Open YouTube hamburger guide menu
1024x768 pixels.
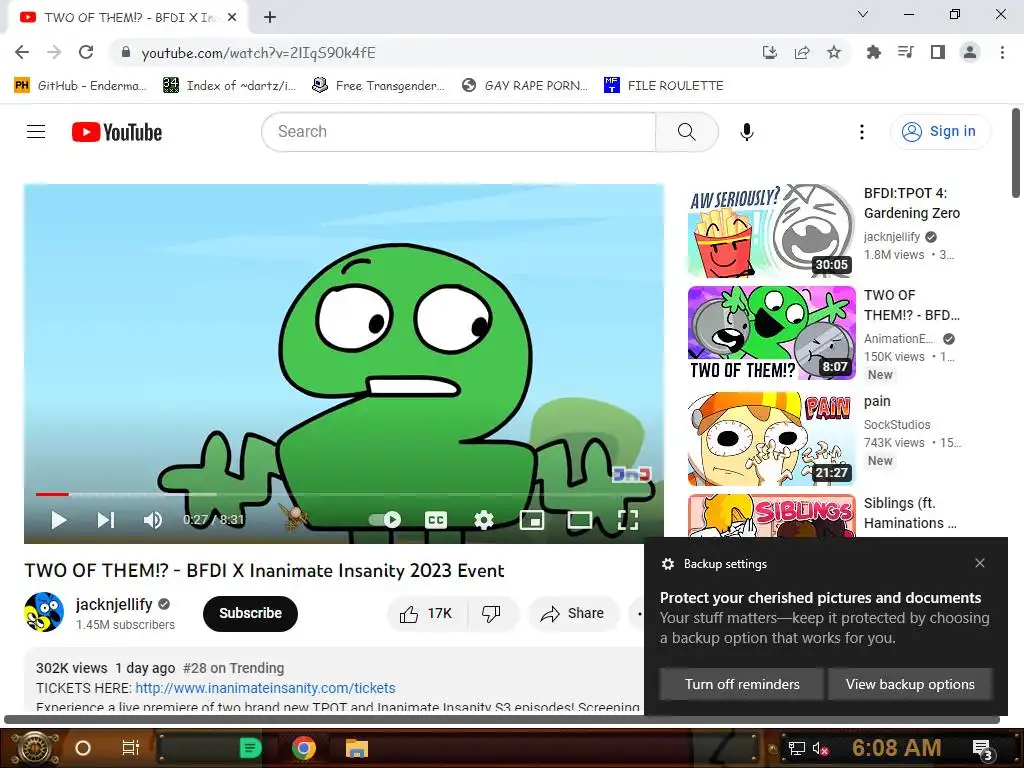(36, 132)
